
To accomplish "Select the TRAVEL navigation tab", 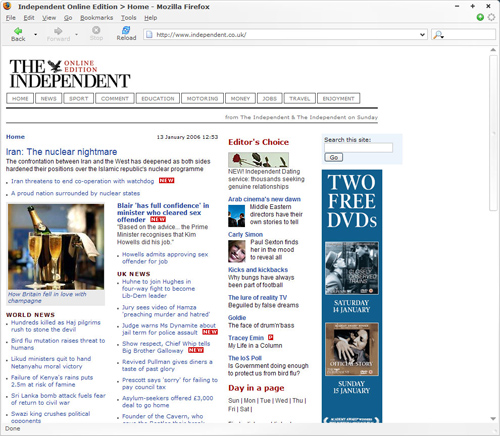I will (300, 98).
